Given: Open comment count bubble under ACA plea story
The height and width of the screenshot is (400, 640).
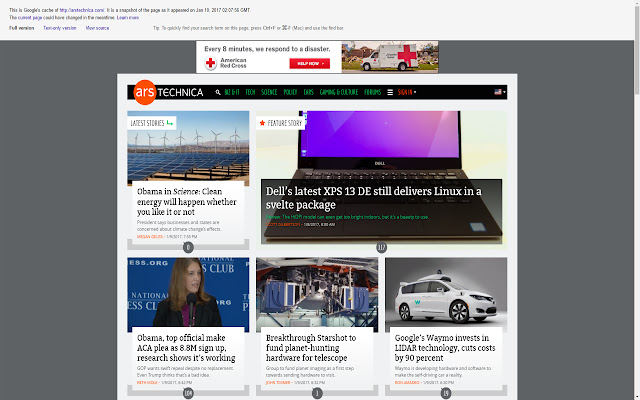Looking at the screenshot, I should coord(188,393).
